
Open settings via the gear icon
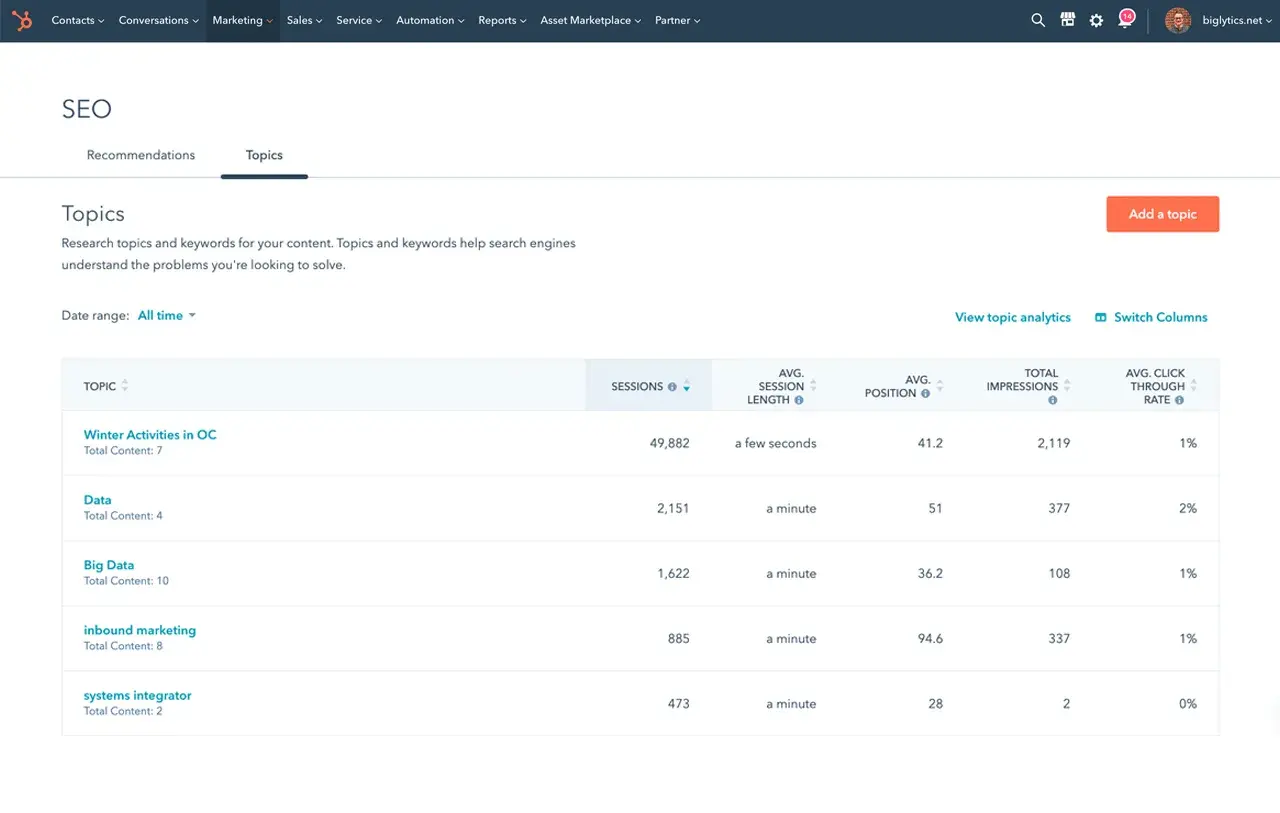coord(1096,20)
